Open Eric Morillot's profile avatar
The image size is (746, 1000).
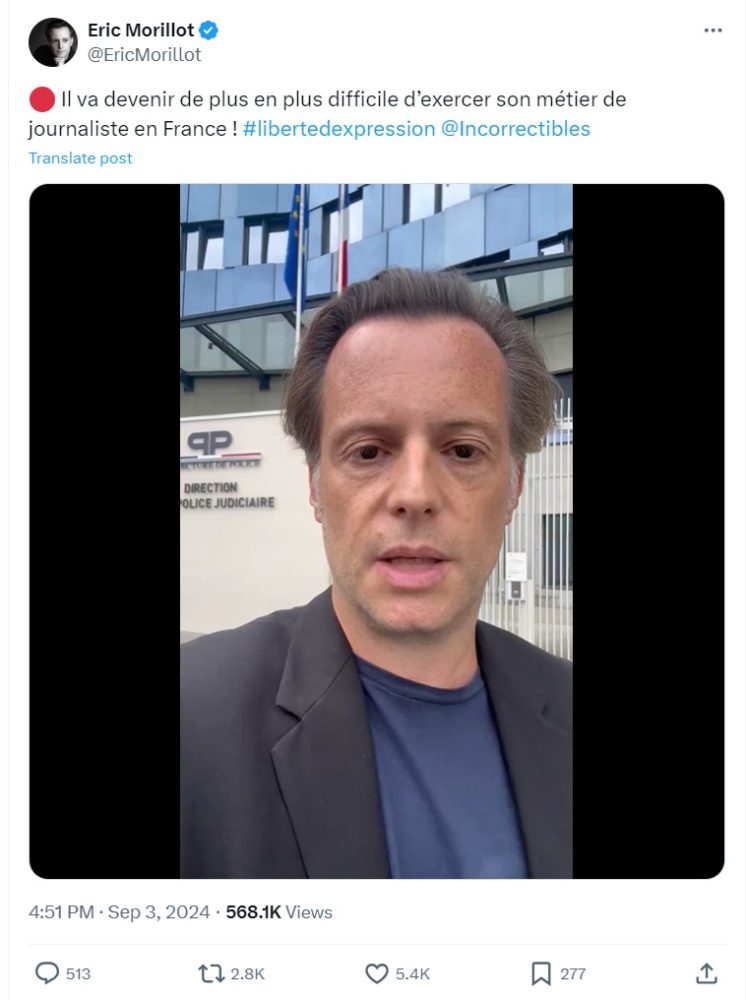[53, 42]
